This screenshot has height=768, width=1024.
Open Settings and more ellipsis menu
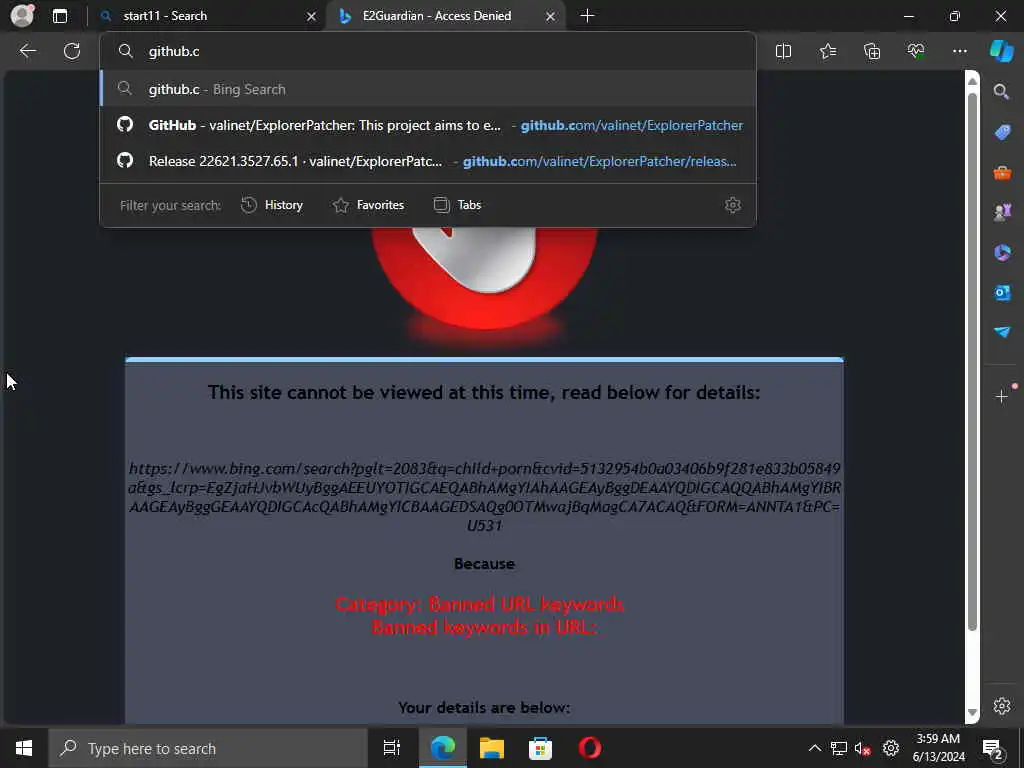coord(959,51)
